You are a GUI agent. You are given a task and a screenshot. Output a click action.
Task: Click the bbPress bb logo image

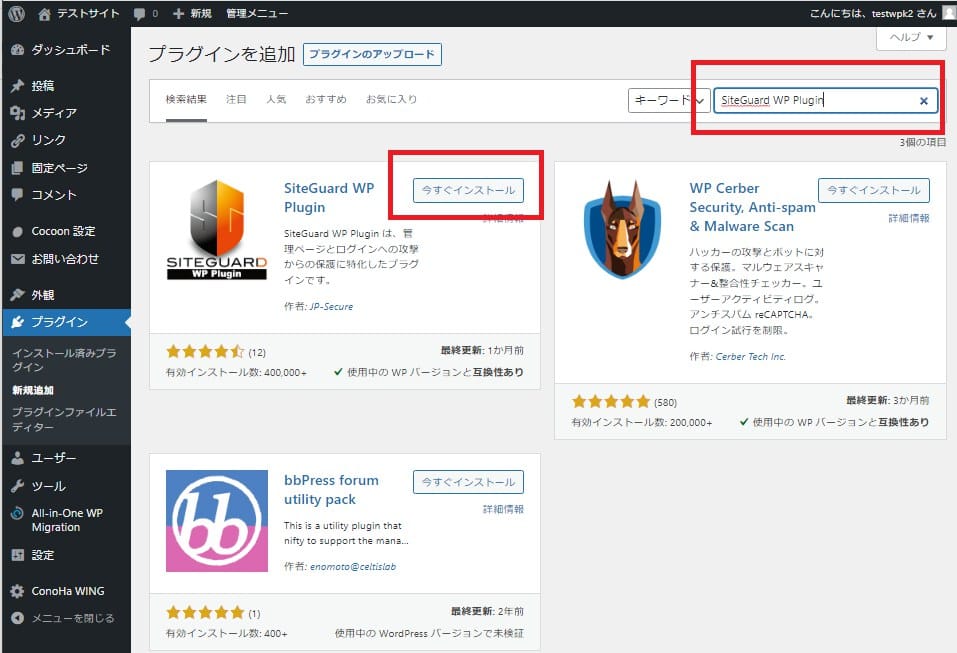(x=217, y=521)
